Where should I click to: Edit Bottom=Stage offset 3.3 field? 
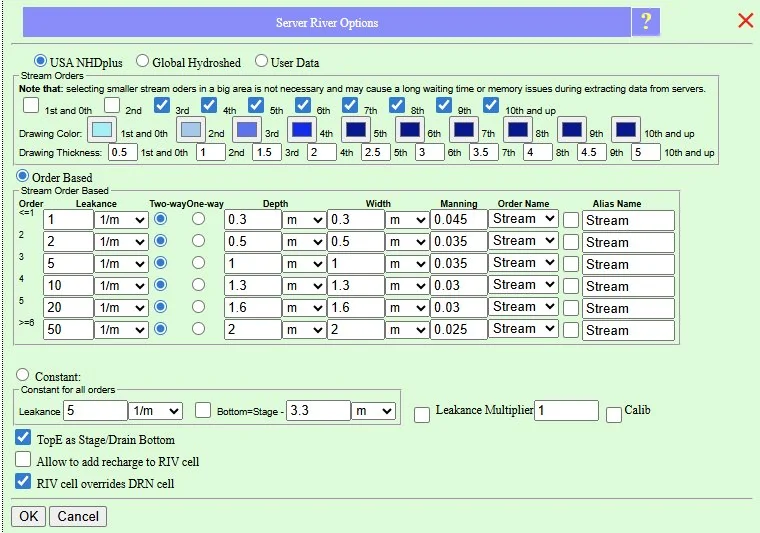pyautogui.click(x=318, y=410)
